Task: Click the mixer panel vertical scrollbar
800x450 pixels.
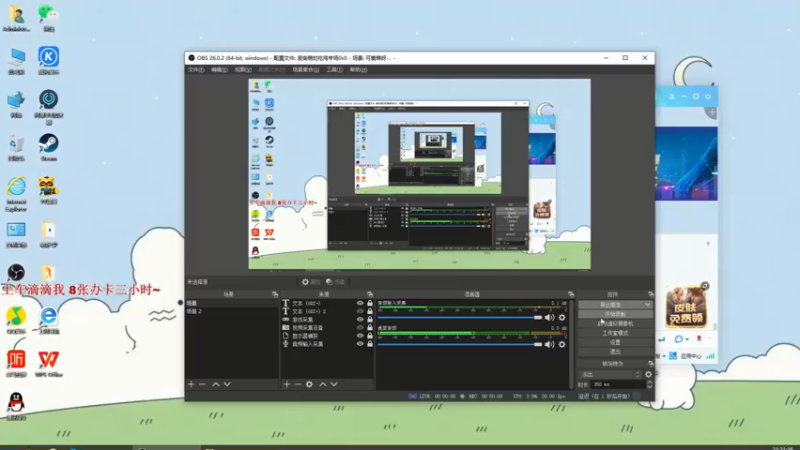Action: point(571,344)
